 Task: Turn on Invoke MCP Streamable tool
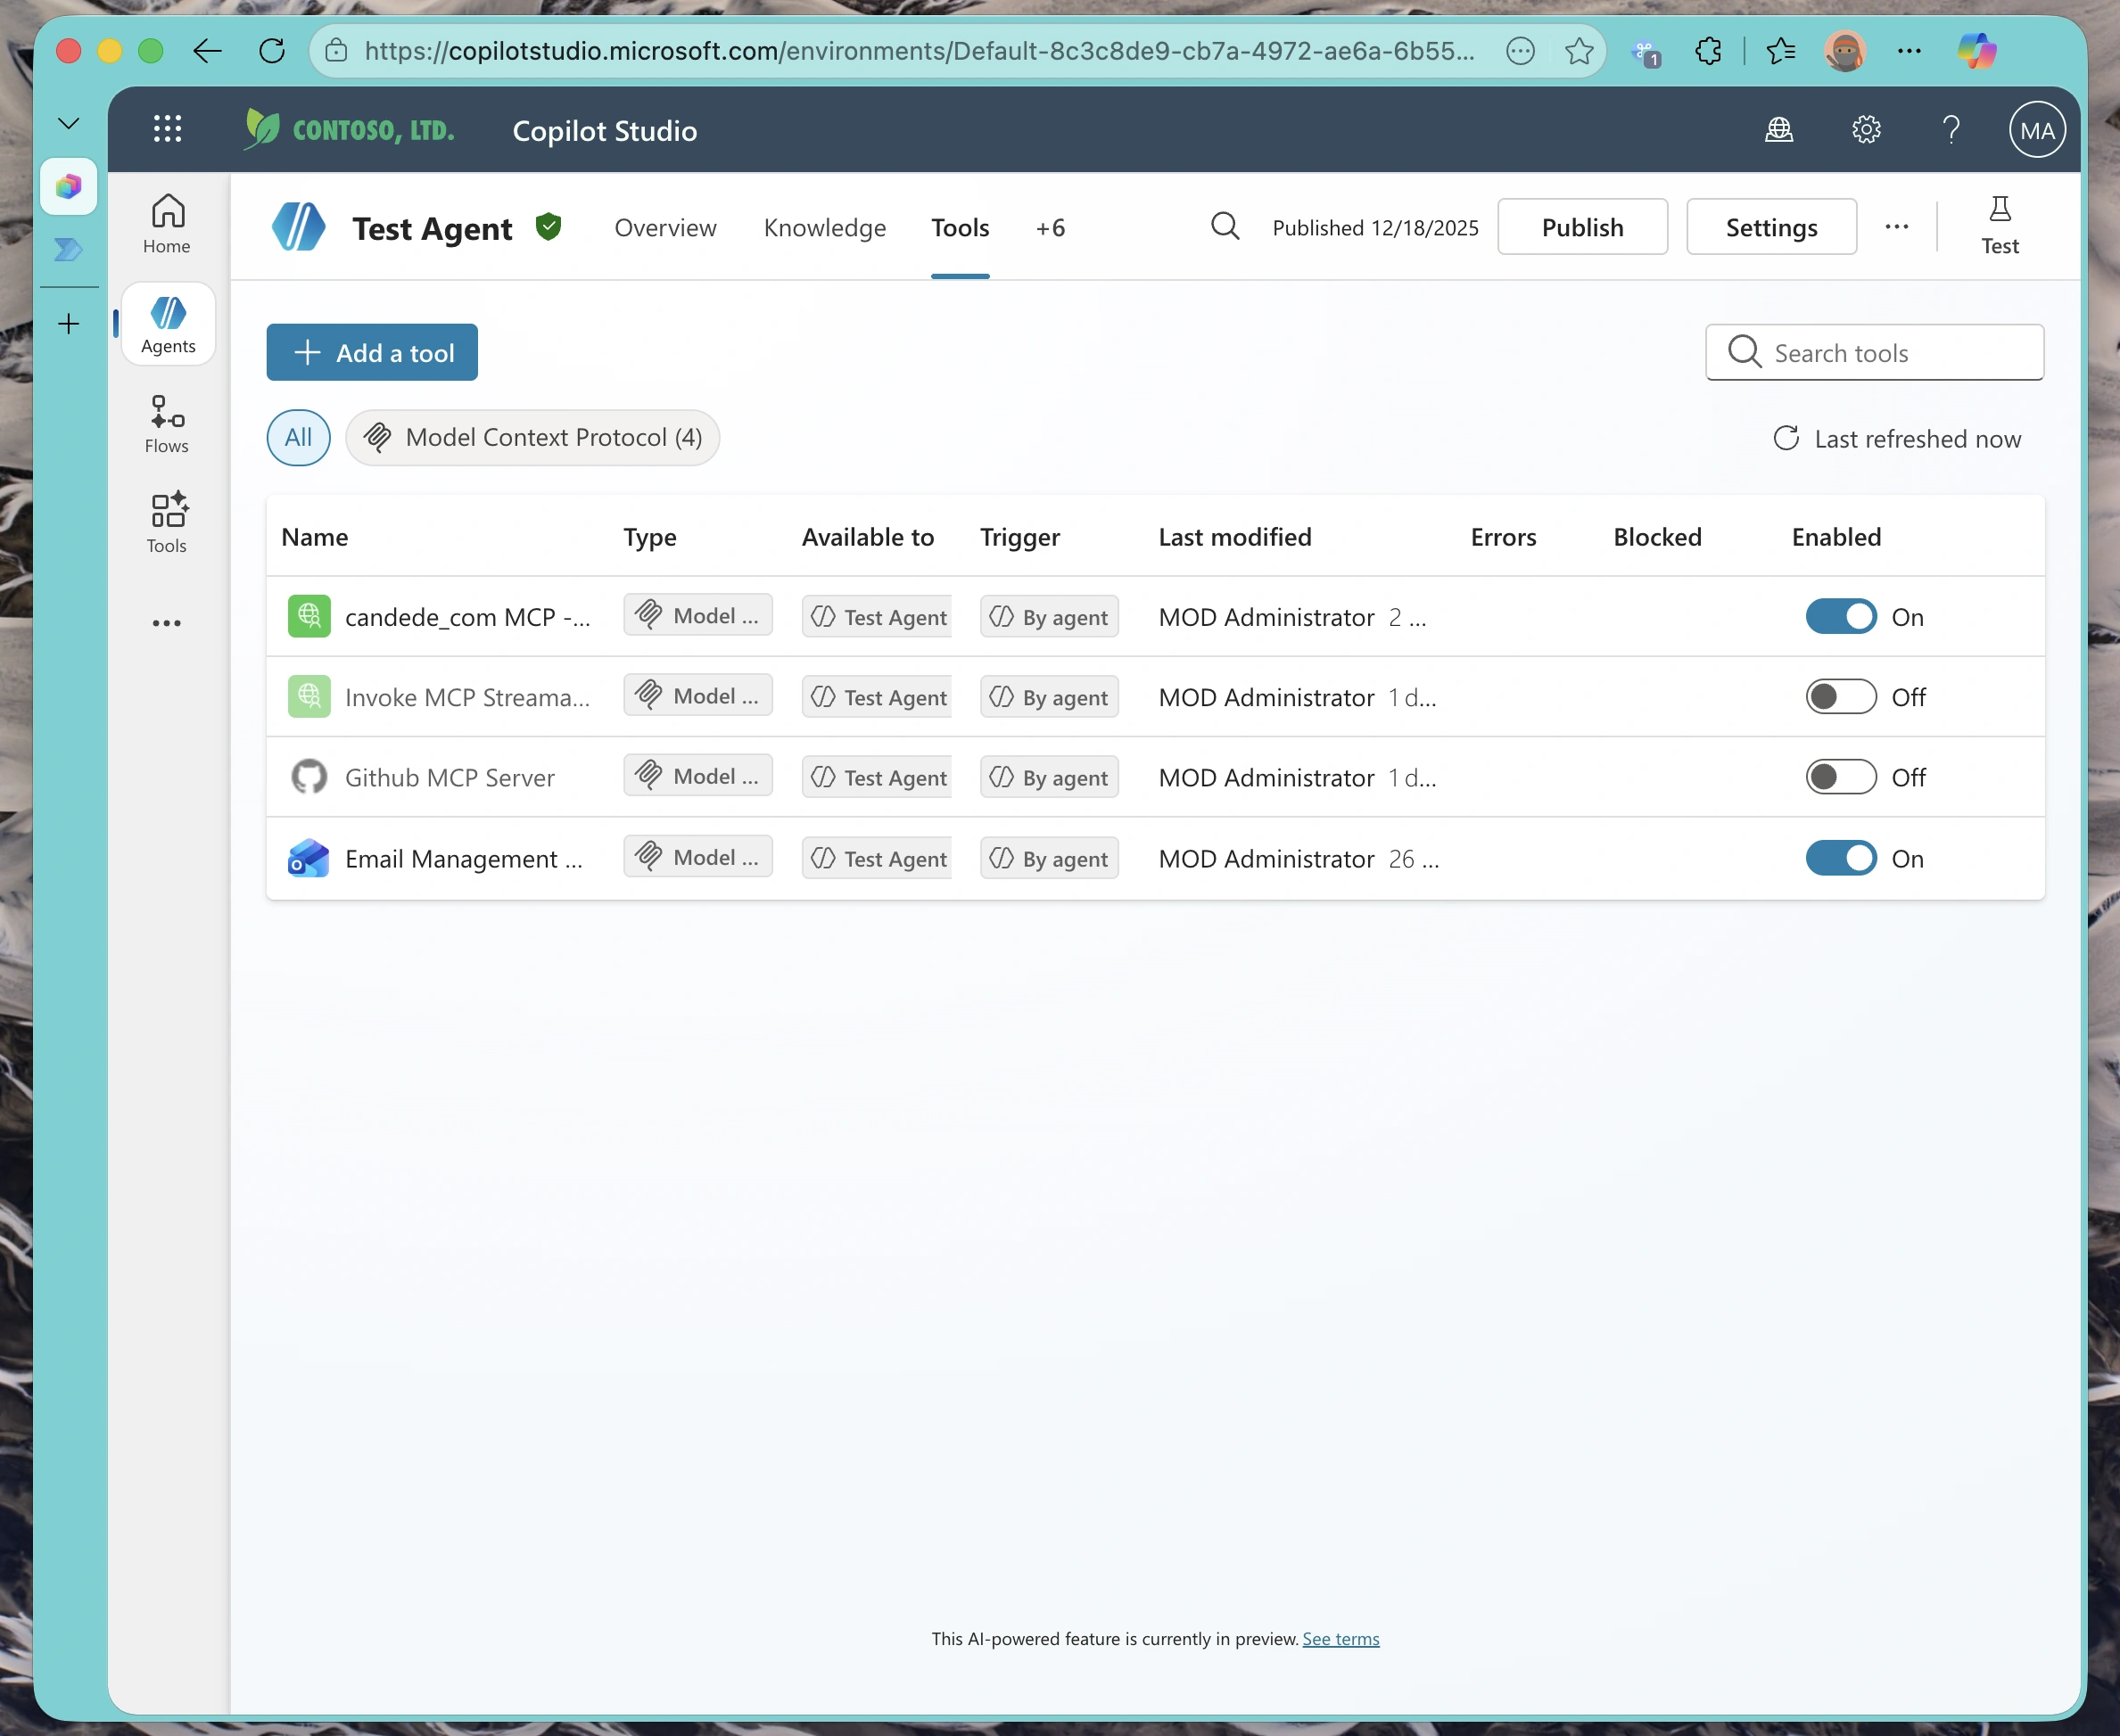(1840, 696)
